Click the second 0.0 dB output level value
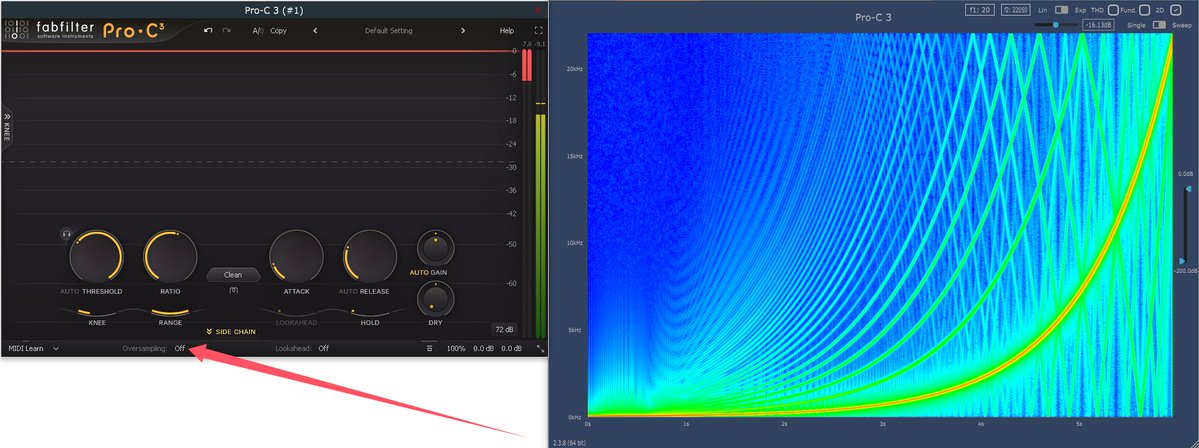Screen dimensions: 1199x448 click(x=512, y=349)
